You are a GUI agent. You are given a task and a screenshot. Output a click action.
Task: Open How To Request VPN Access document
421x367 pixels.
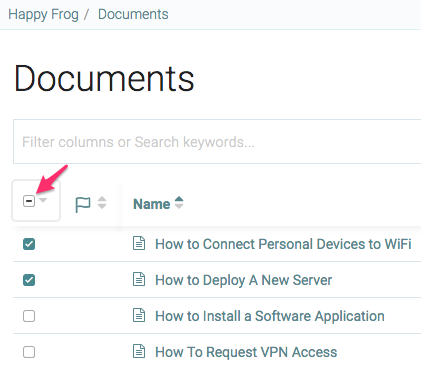[246, 352]
